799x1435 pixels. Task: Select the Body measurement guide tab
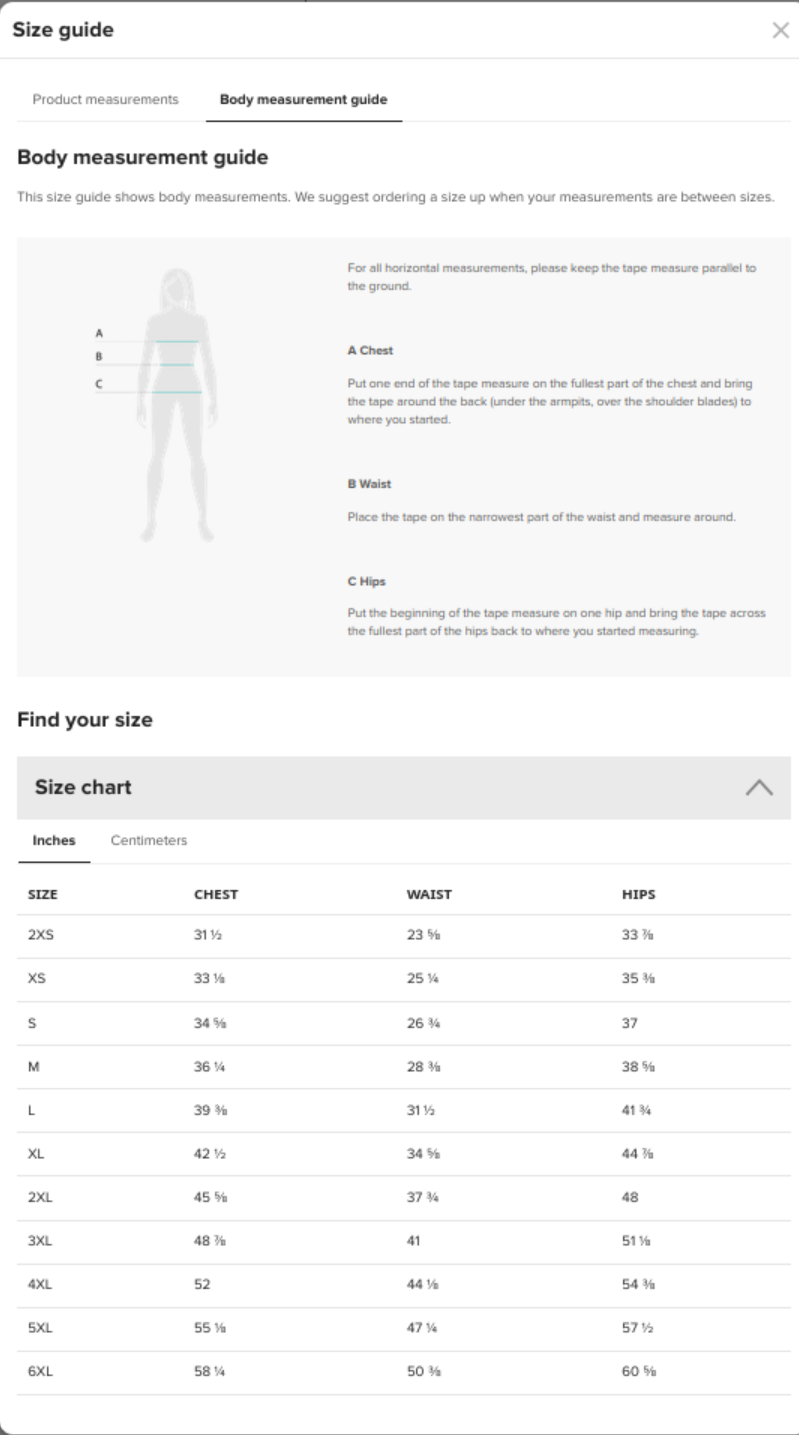tap(303, 100)
